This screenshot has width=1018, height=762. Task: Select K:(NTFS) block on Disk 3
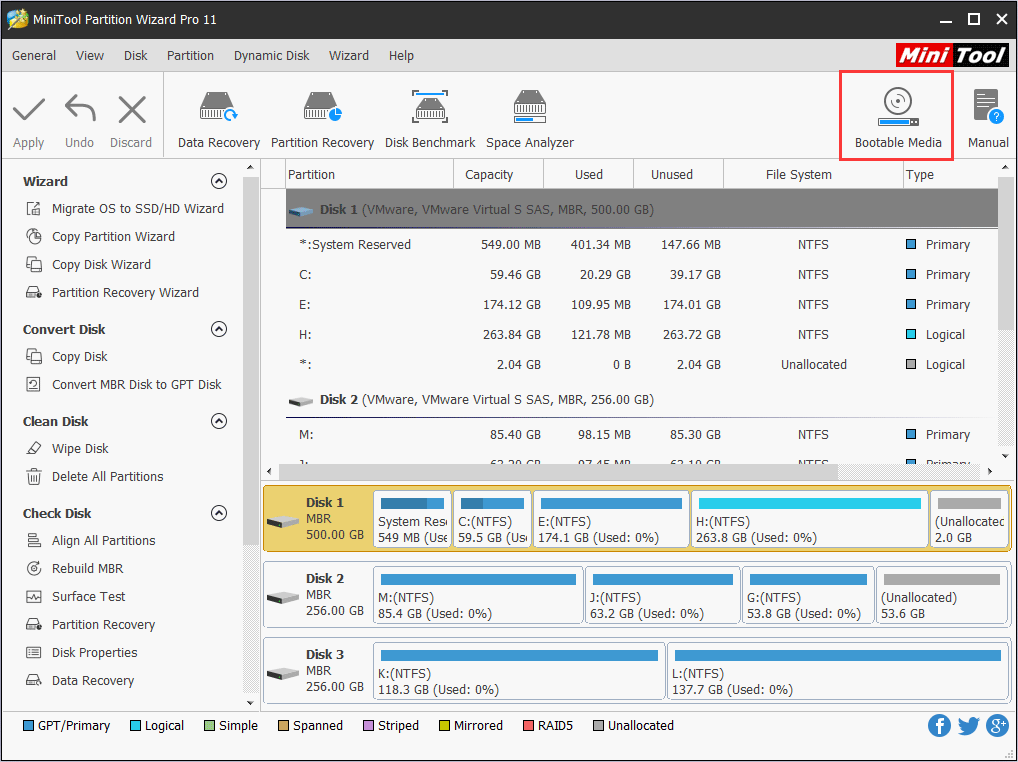[x=519, y=670]
